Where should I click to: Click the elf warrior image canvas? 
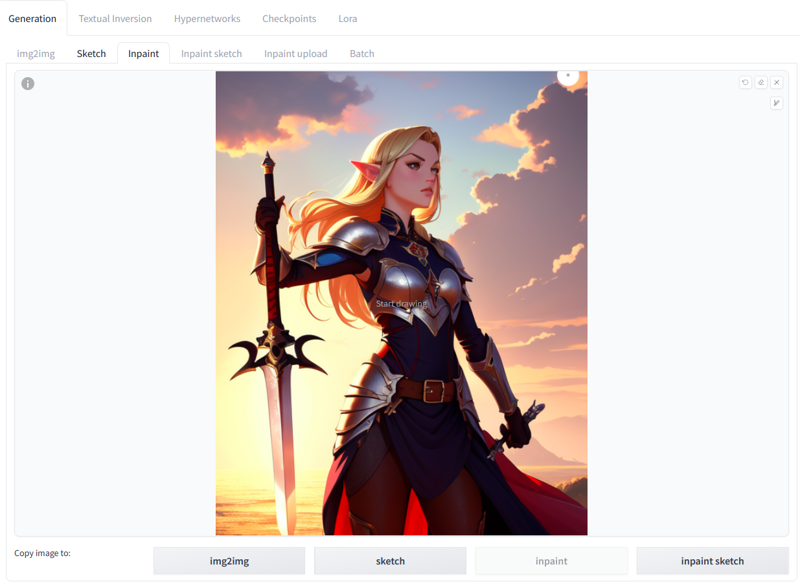coord(402,303)
